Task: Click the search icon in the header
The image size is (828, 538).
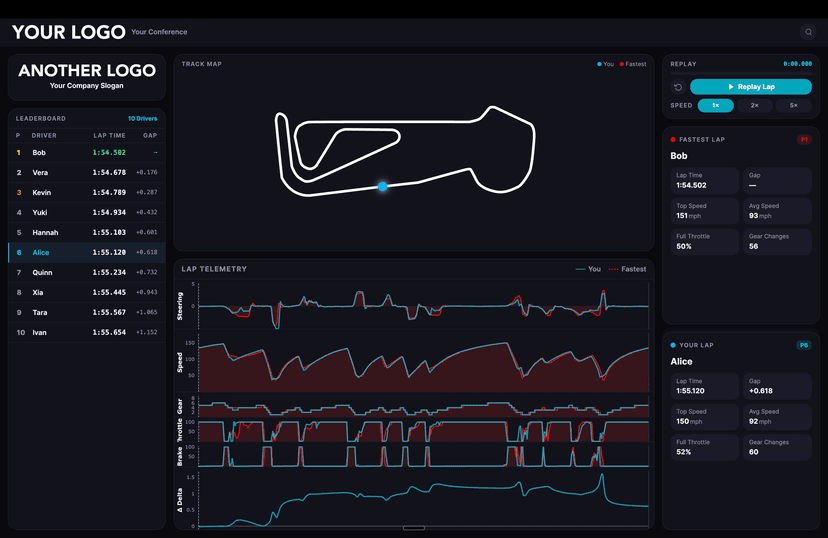Action: pyautogui.click(x=807, y=32)
